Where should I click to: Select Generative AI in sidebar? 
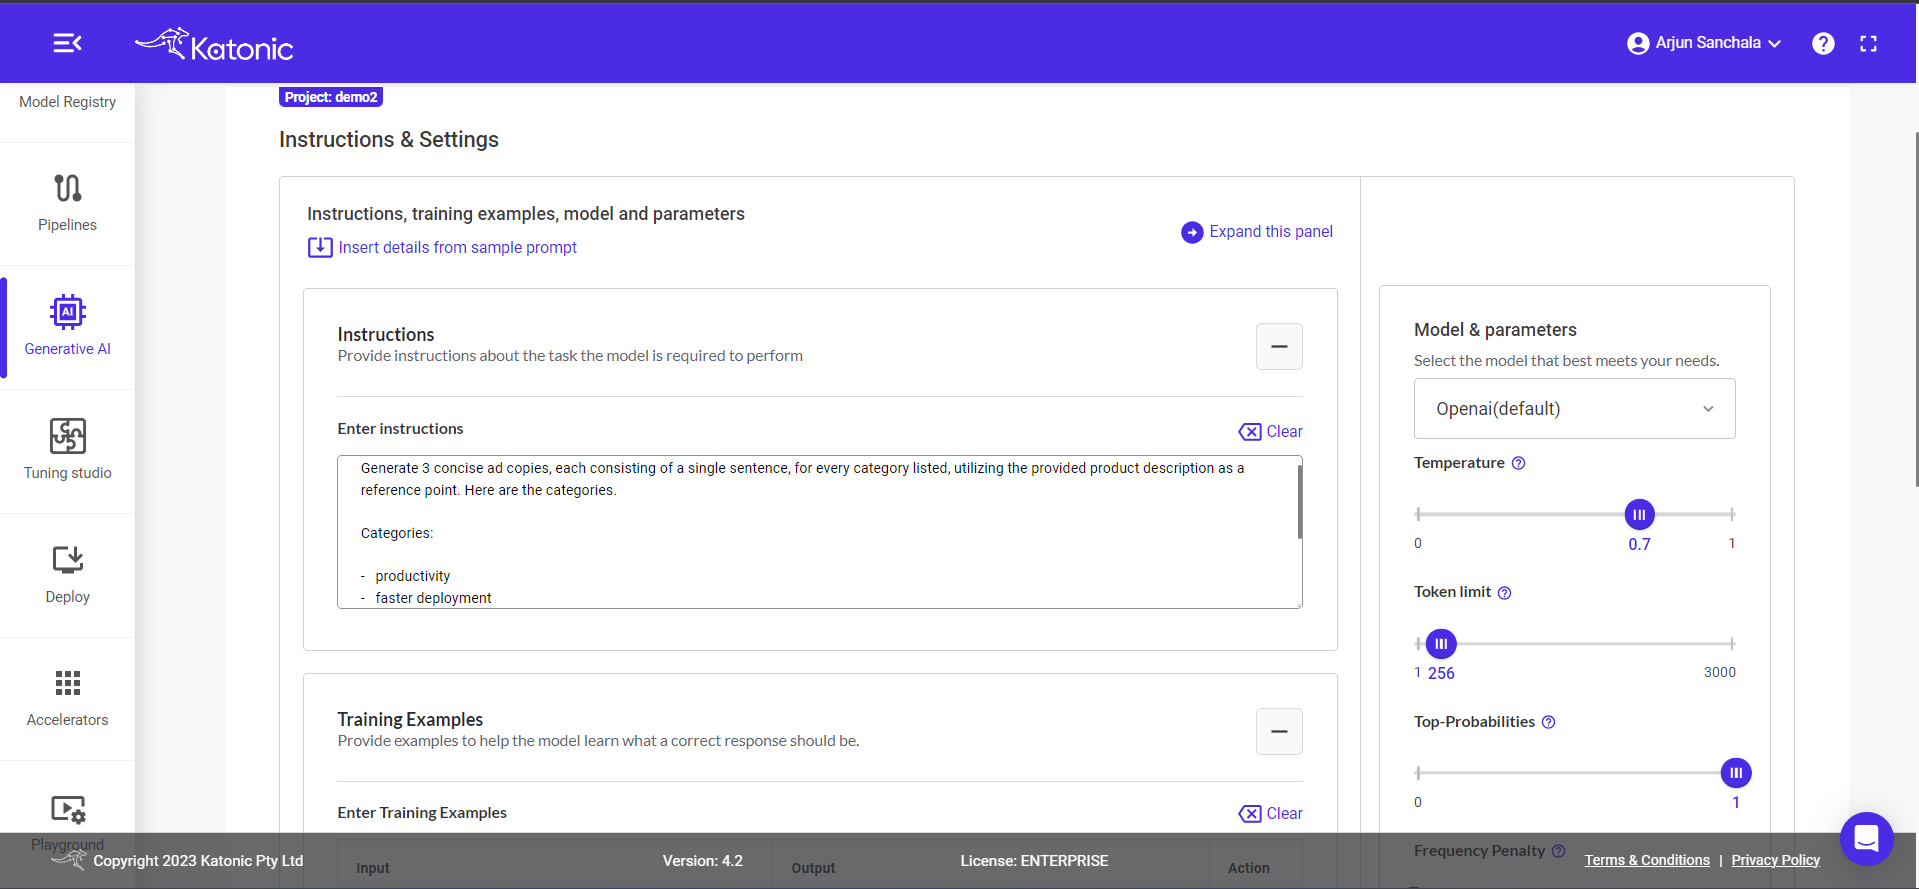[x=67, y=327]
